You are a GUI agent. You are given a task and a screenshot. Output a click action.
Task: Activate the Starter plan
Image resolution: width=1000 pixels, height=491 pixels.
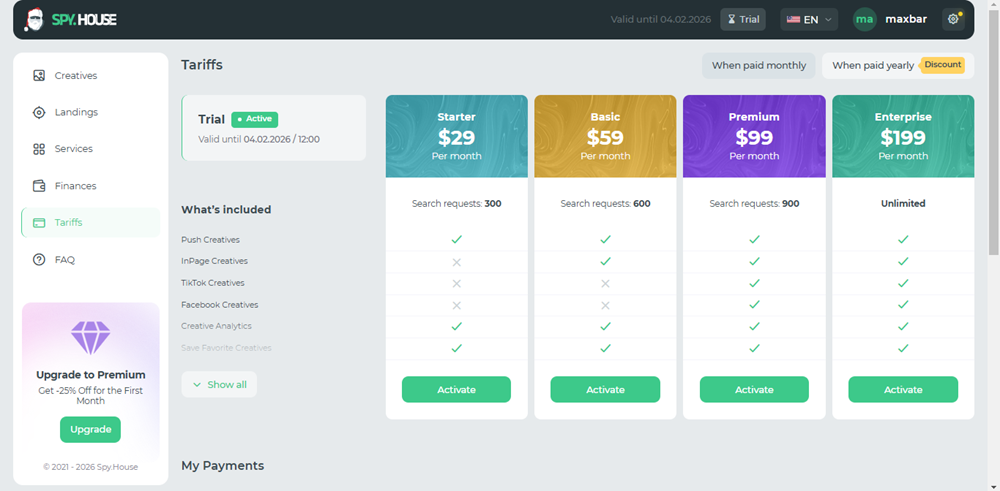[456, 390]
